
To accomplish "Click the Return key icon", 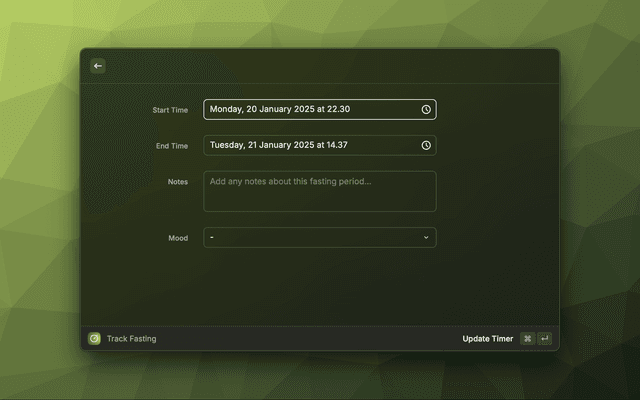I will 545,339.
